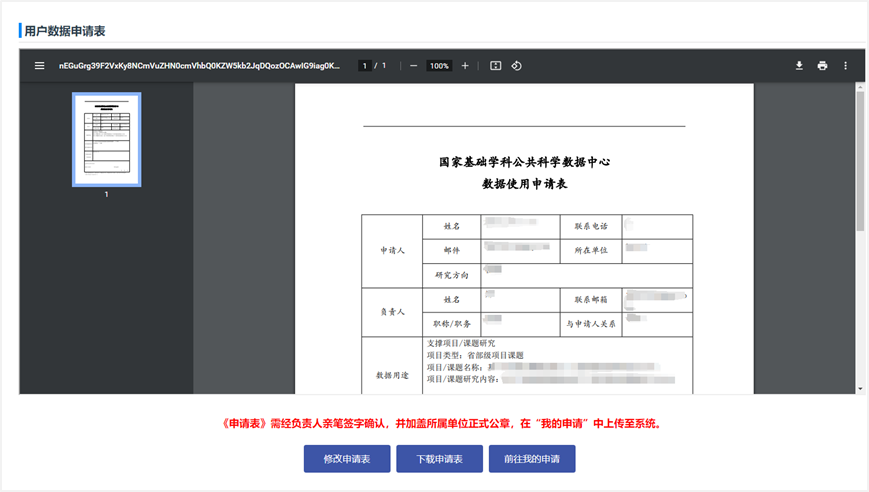
Task: Click the PDF filename in the toolbar
Action: tap(200, 66)
